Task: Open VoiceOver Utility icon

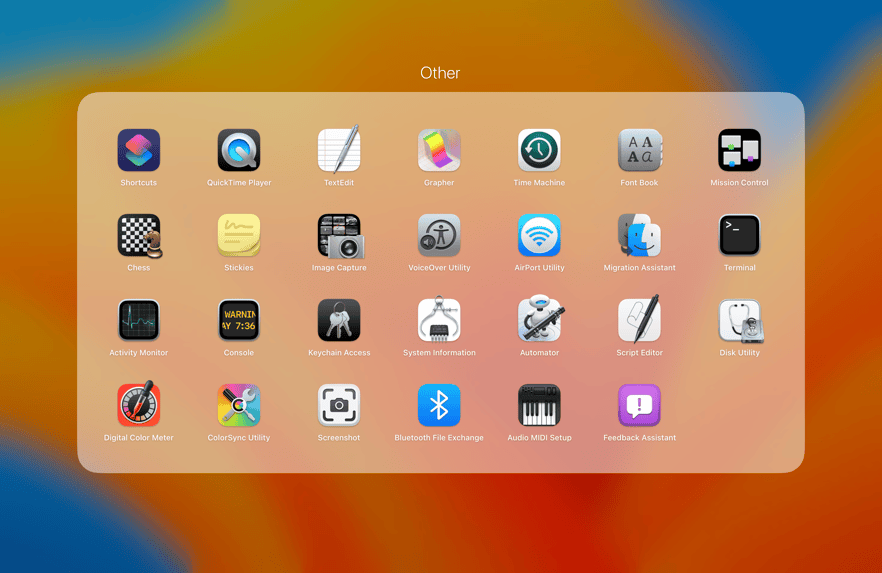Action: [439, 235]
